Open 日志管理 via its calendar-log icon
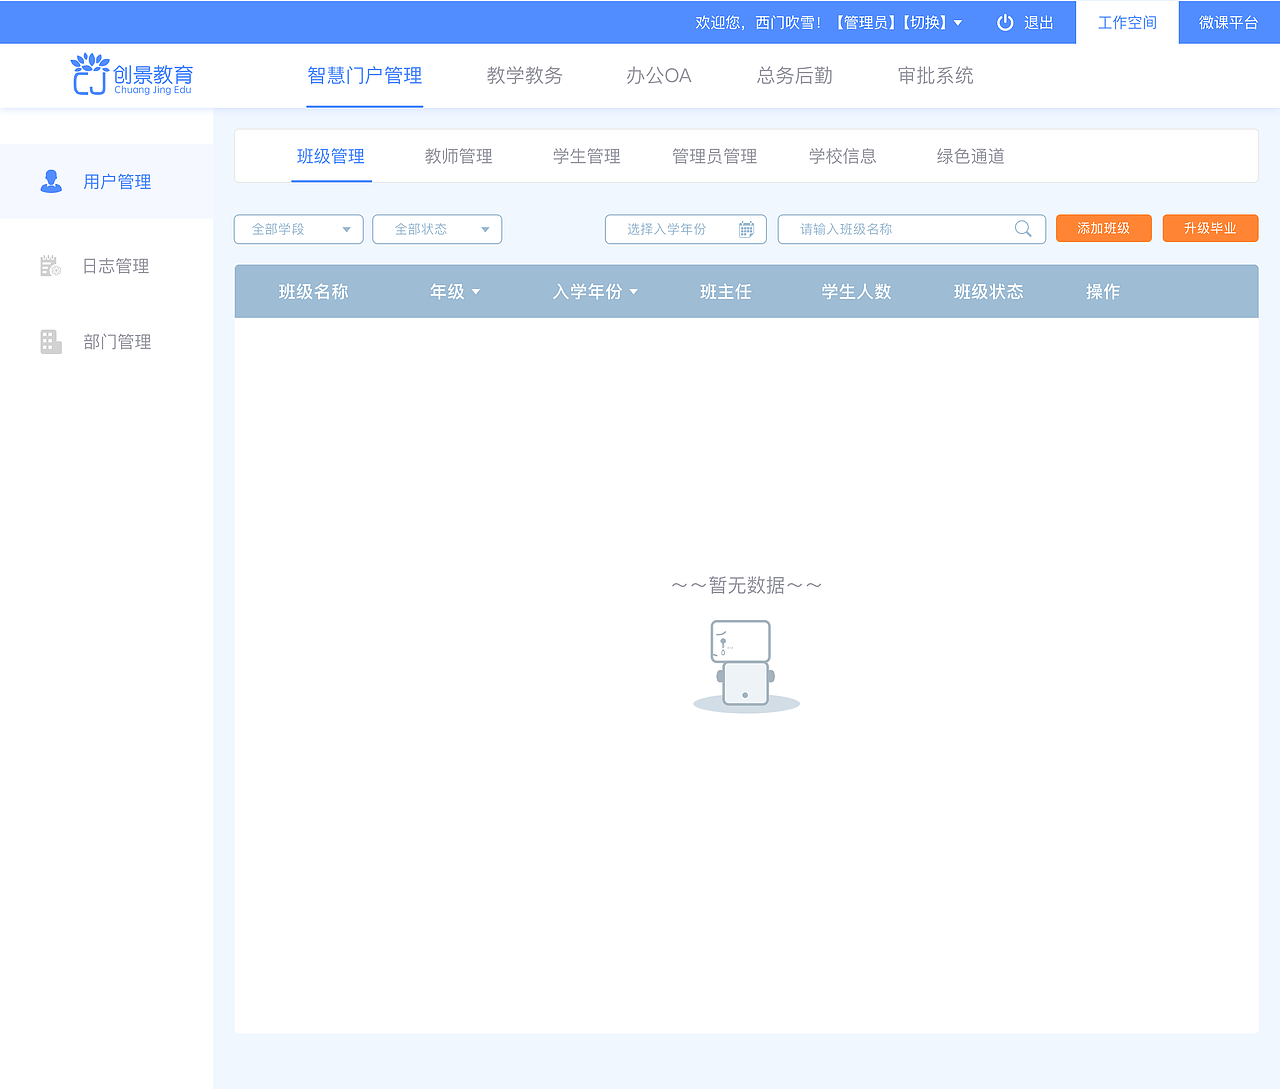 (51, 265)
